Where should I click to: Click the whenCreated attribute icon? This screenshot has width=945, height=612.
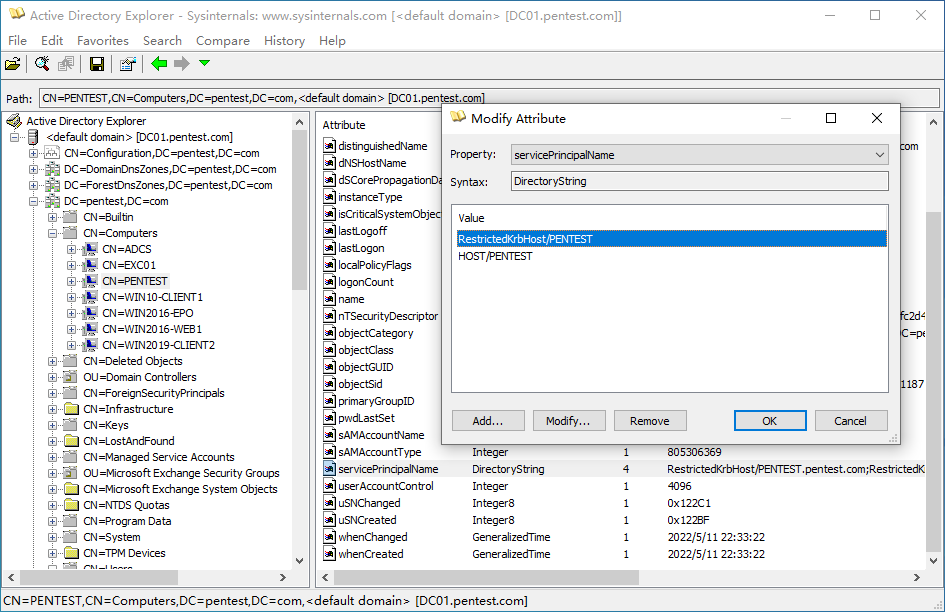click(329, 554)
